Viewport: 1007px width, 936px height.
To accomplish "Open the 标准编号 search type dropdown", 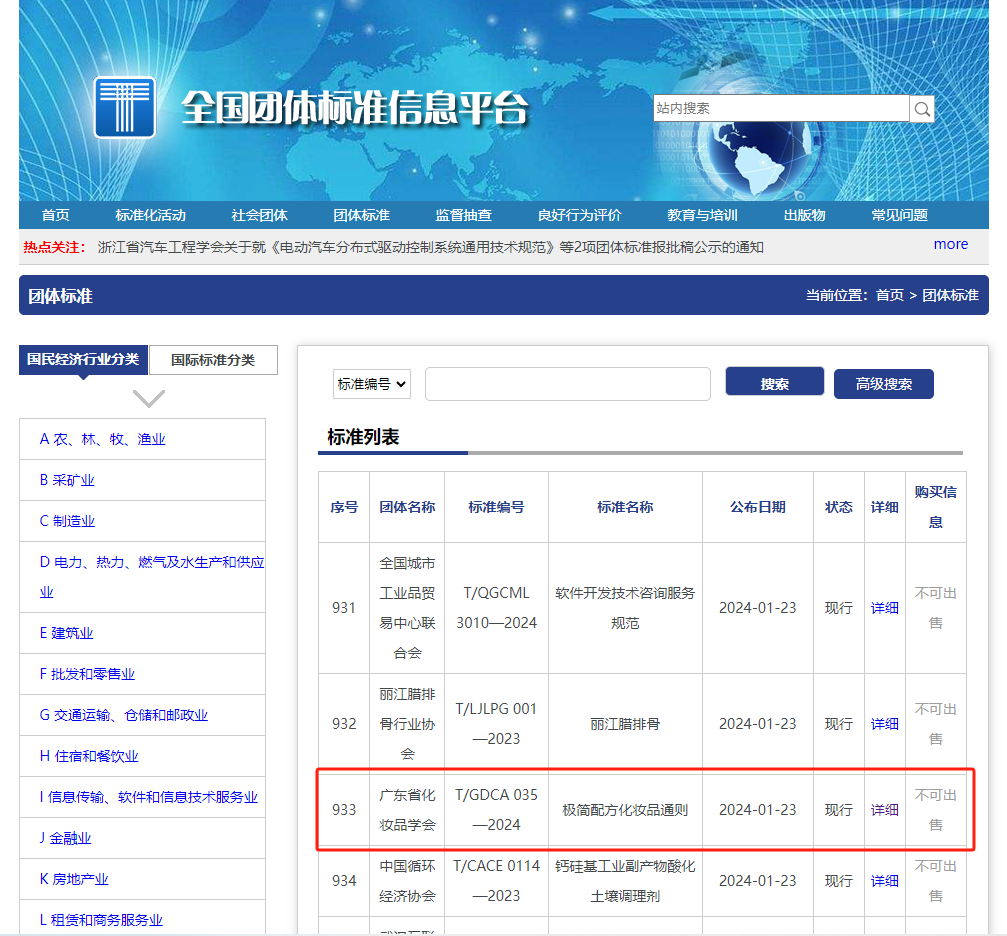I will pyautogui.click(x=372, y=384).
